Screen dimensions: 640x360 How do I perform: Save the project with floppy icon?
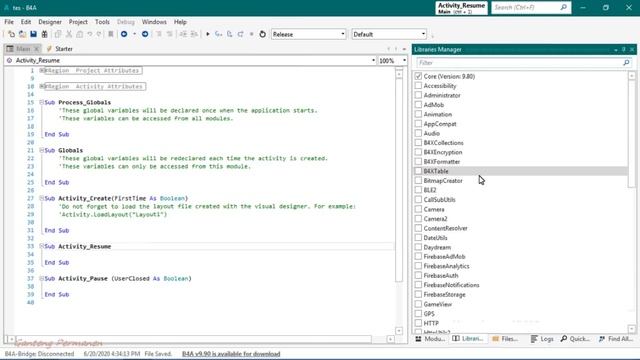click(33, 34)
